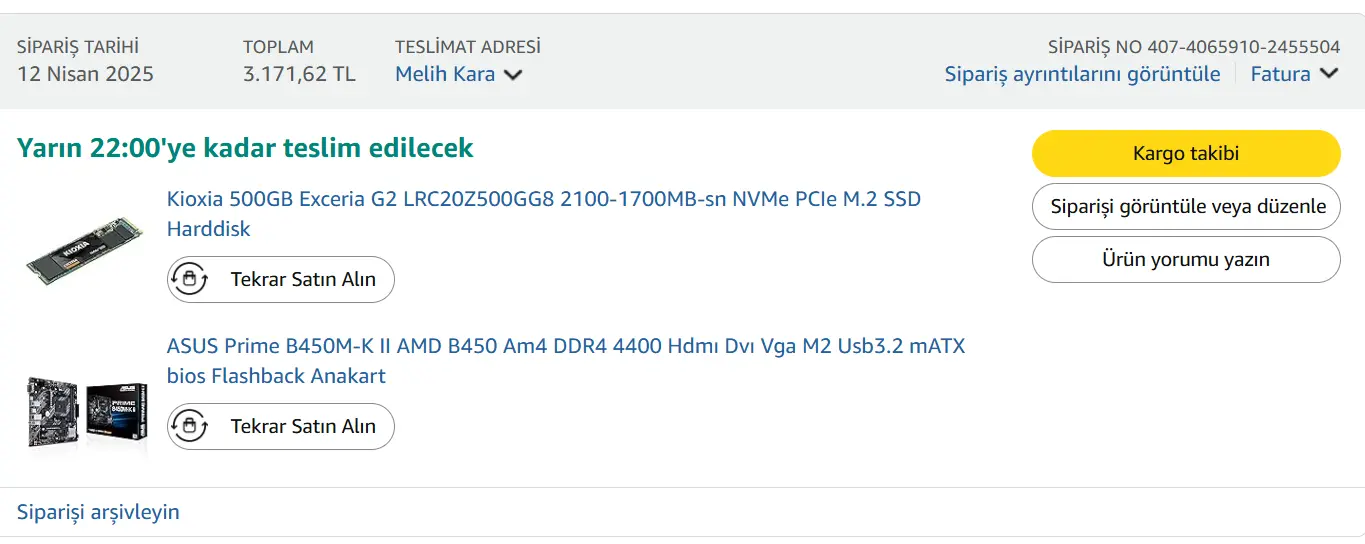This screenshot has height=544, width=1365.
Task: Open the Fatura dropdown arrow
Action: point(1329,74)
